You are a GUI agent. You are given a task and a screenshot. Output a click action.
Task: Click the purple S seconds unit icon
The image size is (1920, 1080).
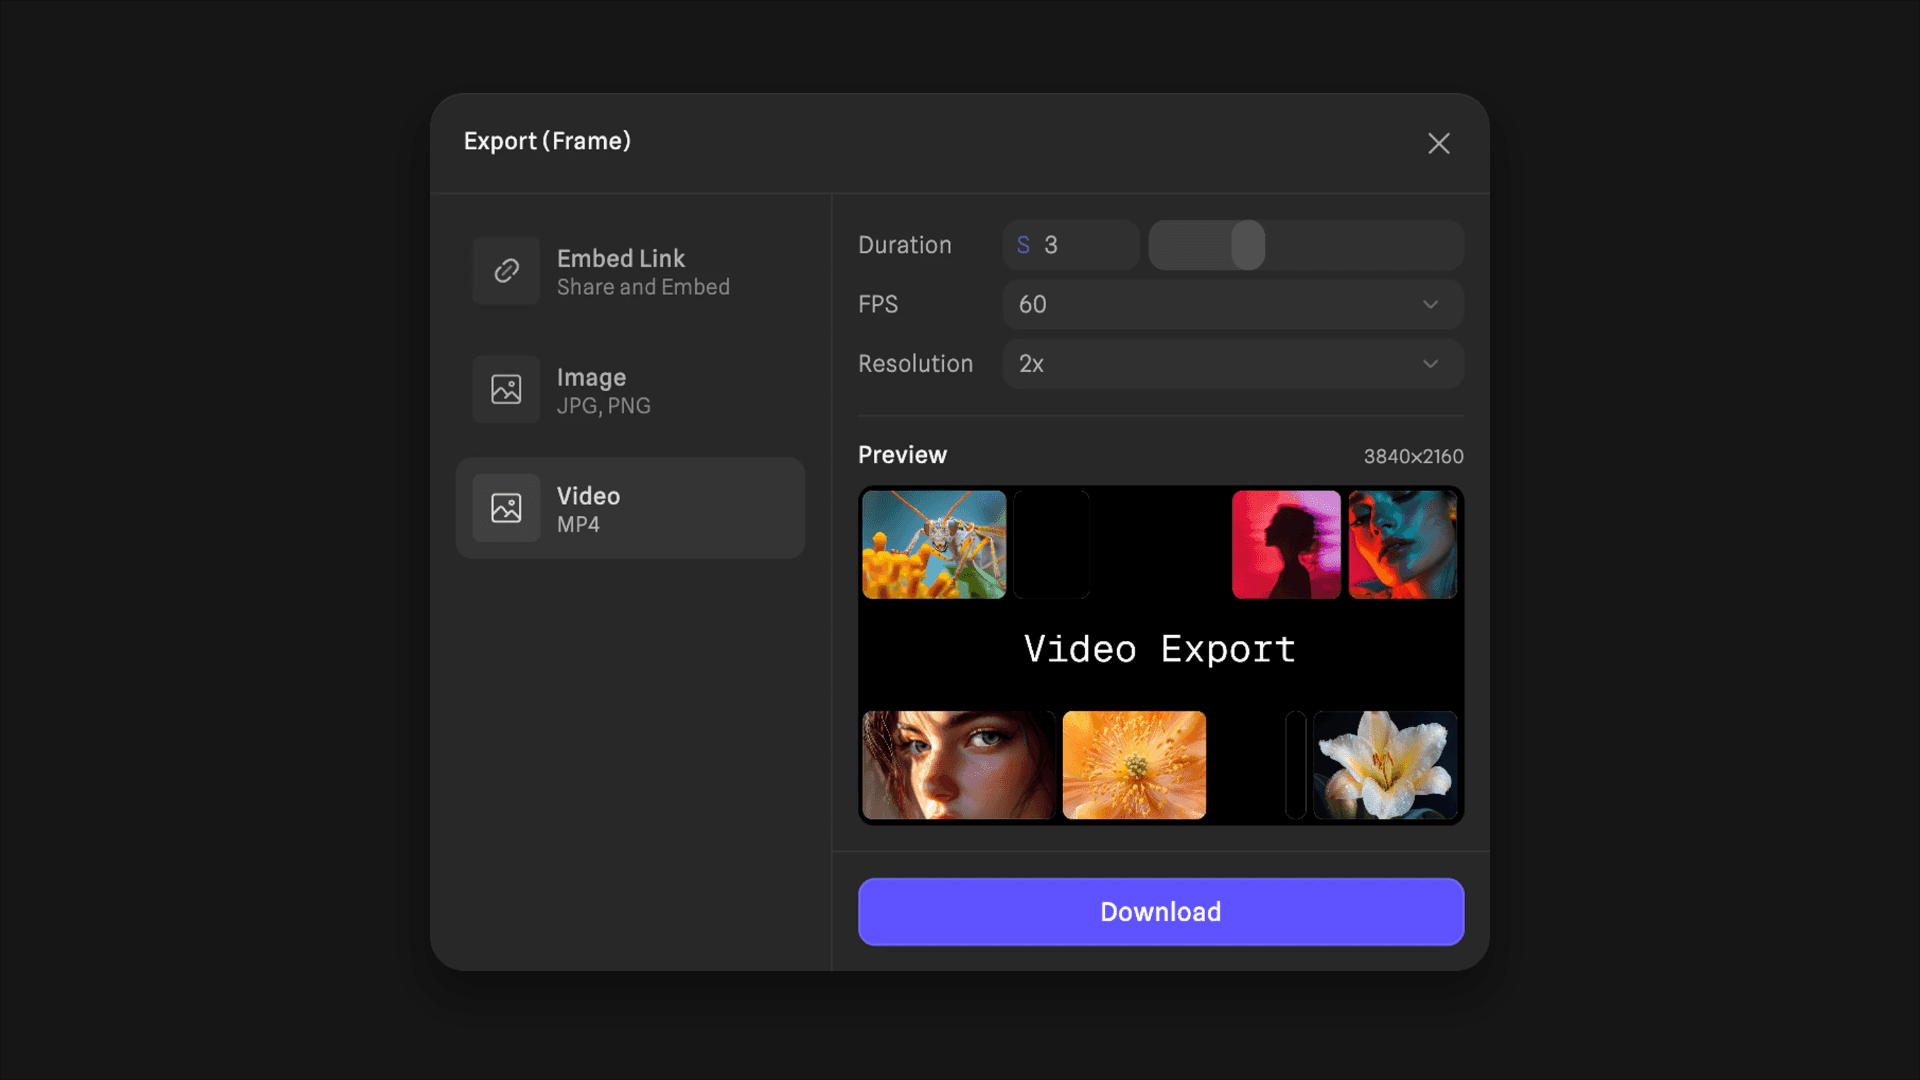1023,245
